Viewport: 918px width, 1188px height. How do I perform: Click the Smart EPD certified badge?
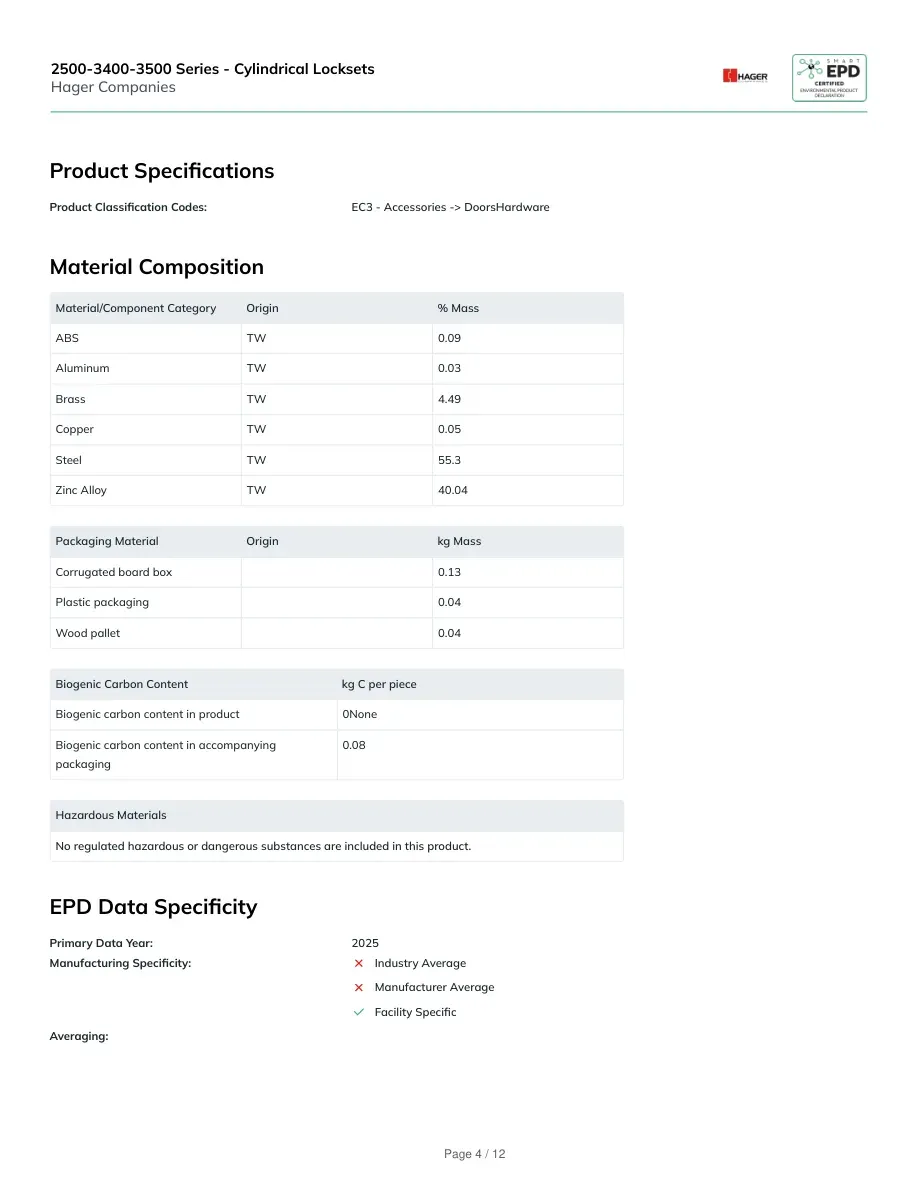click(829, 77)
